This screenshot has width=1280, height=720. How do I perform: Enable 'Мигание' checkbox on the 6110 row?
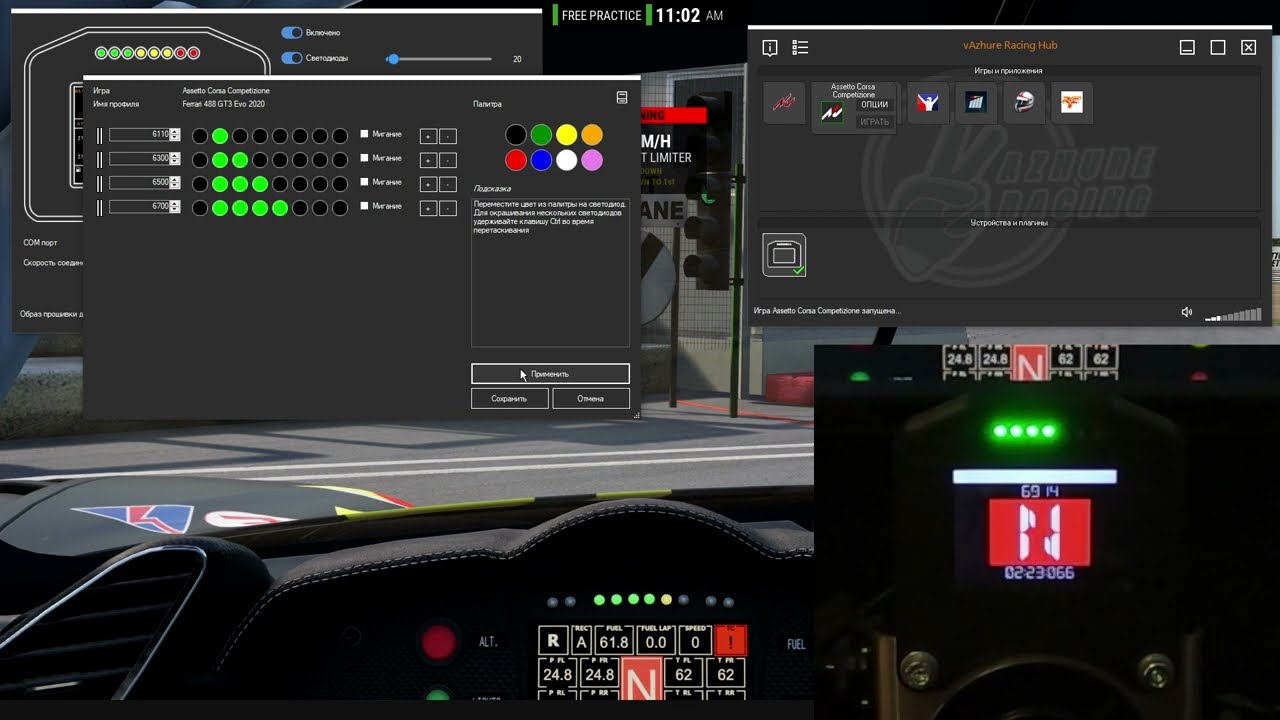click(x=364, y=134)
